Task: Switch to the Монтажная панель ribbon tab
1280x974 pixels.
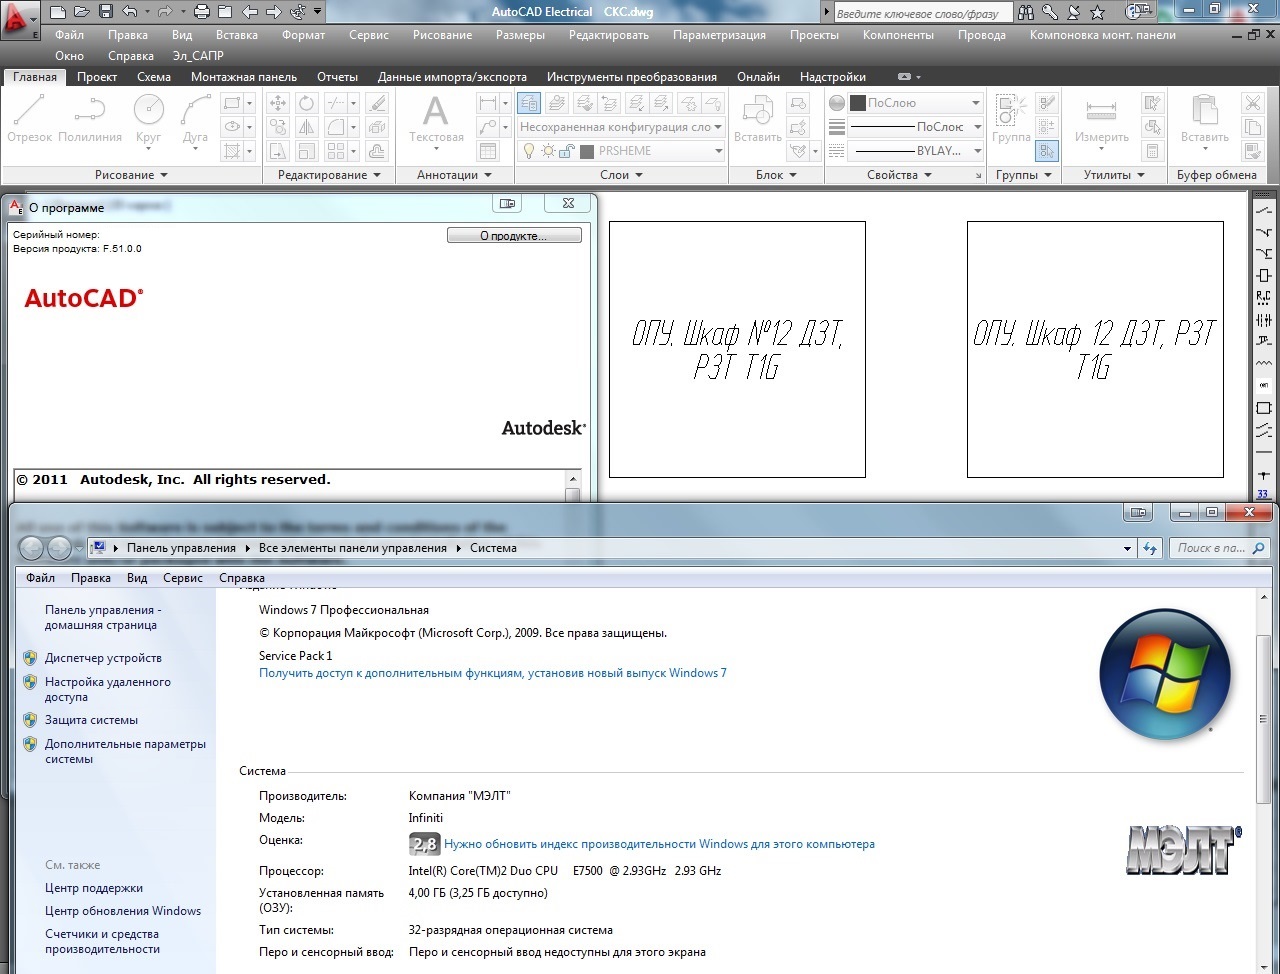Action: 244,77
